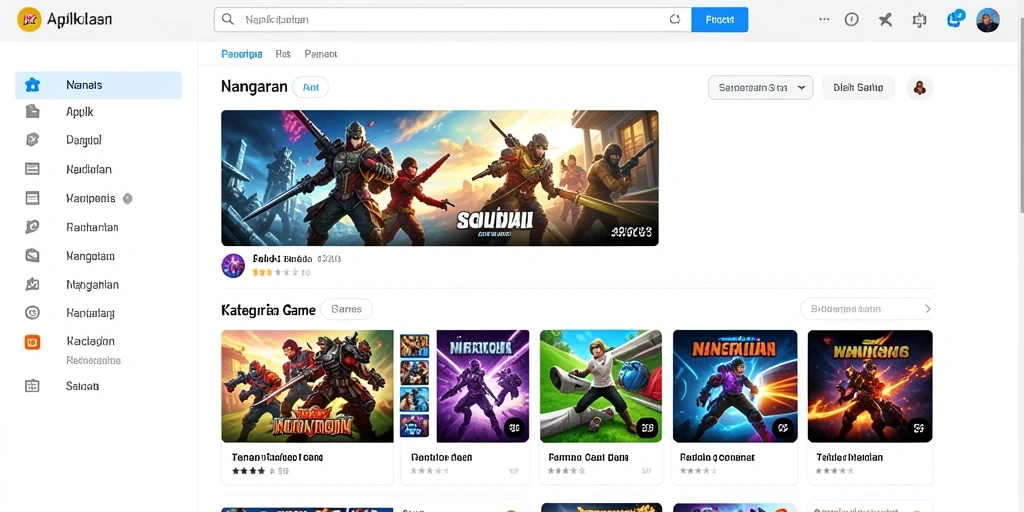Click the Apliklaan logo icon
The width and height of the screenshot is (1024, 512).
(x=29, y=20)
